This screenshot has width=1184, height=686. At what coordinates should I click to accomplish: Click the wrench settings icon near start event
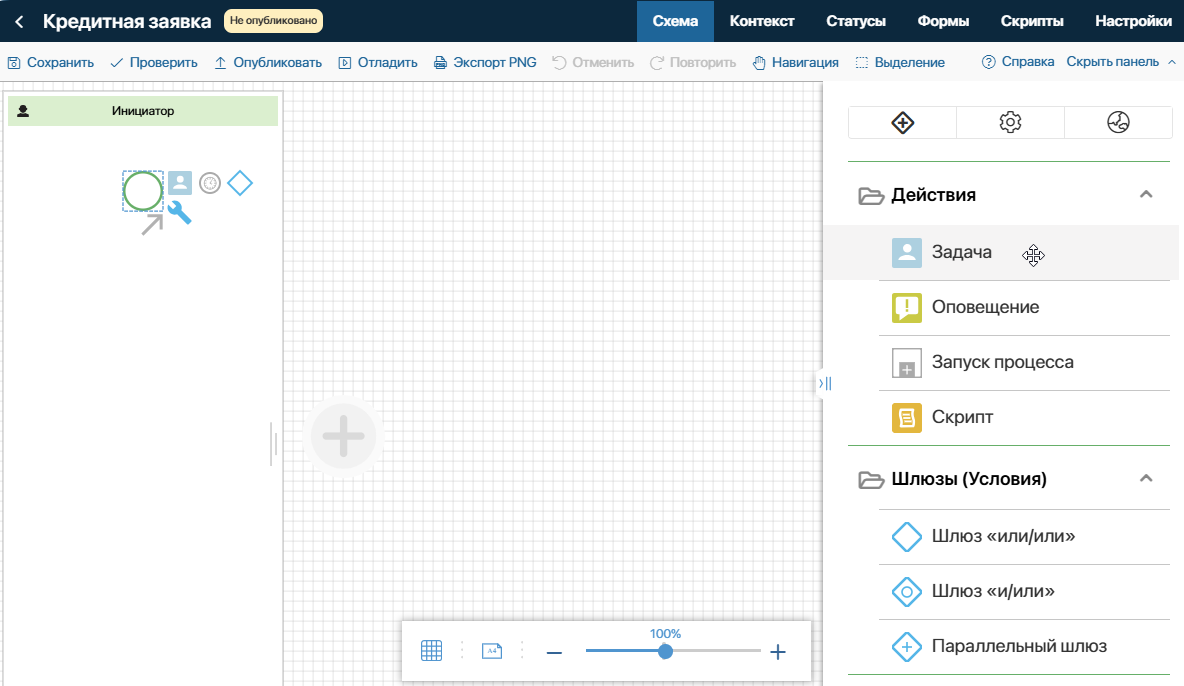pyautogui.click(x=179, y=212)
